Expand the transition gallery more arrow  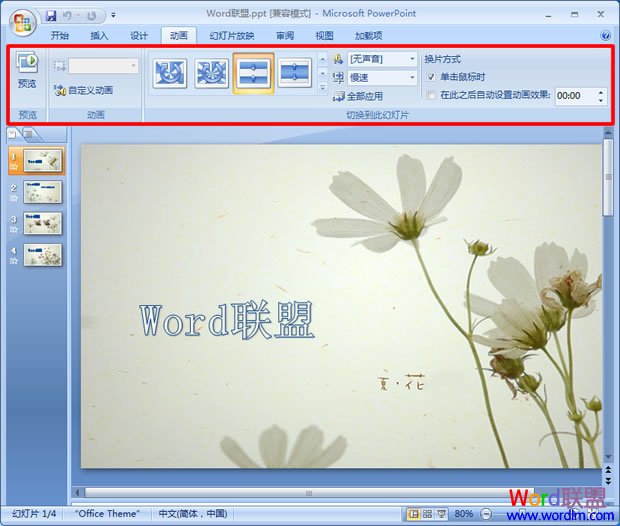[x=322, y=87]
